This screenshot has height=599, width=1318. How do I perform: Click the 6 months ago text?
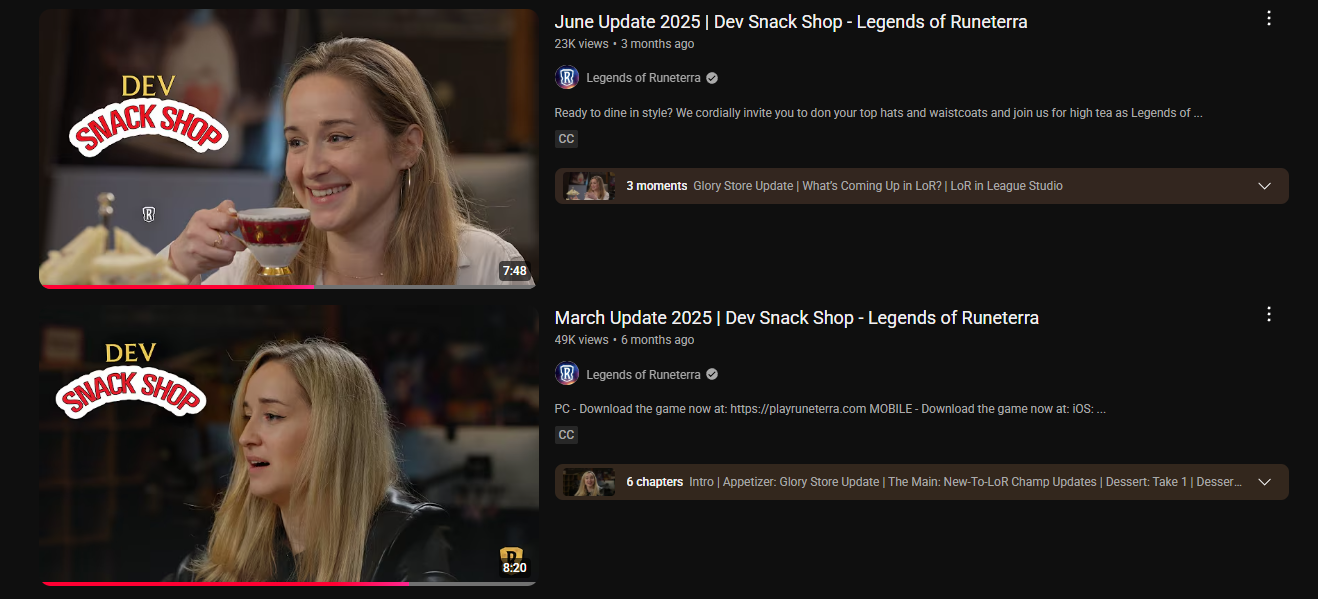click(x=657, y=340)
